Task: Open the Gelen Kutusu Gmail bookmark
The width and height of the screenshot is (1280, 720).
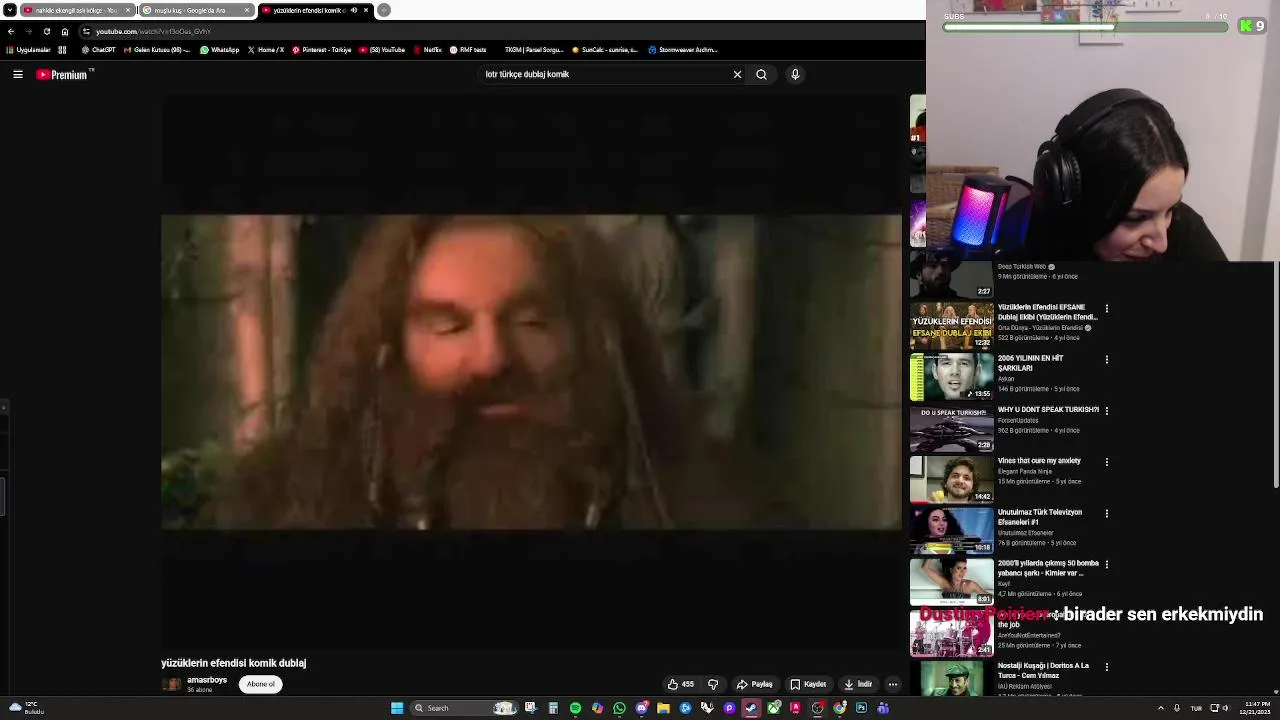Action: click(x=156, y=50)
